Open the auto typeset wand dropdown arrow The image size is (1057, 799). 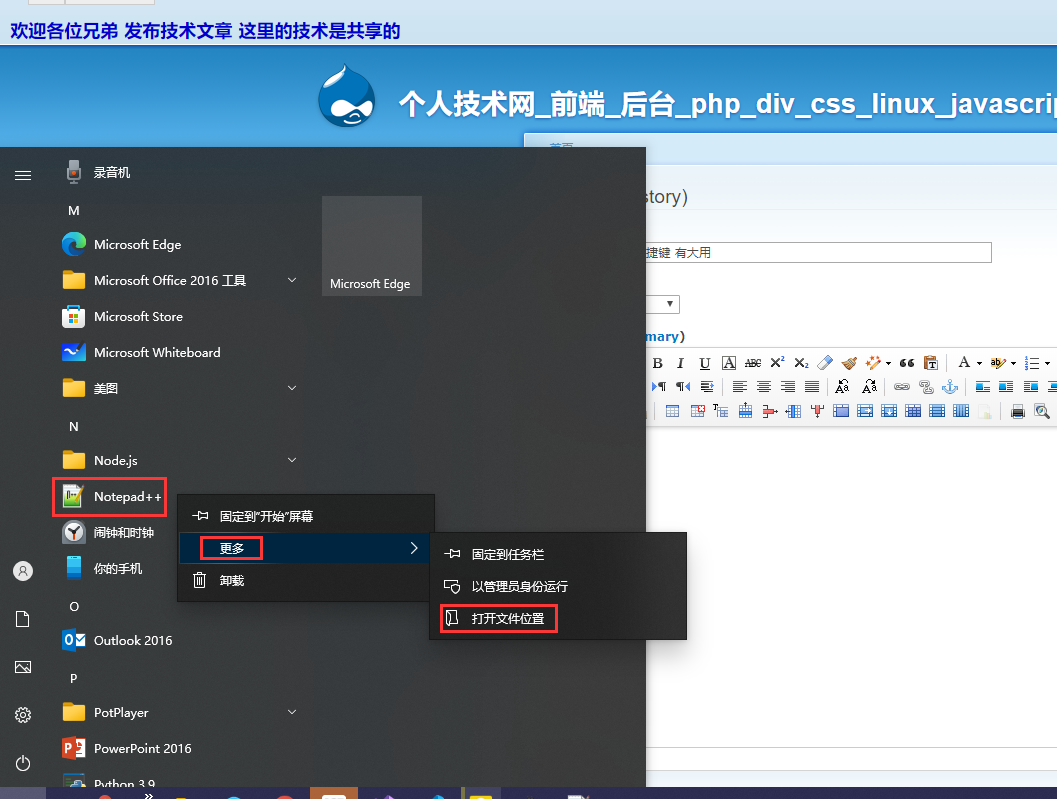pyautogui.click(x=888, y=363)
